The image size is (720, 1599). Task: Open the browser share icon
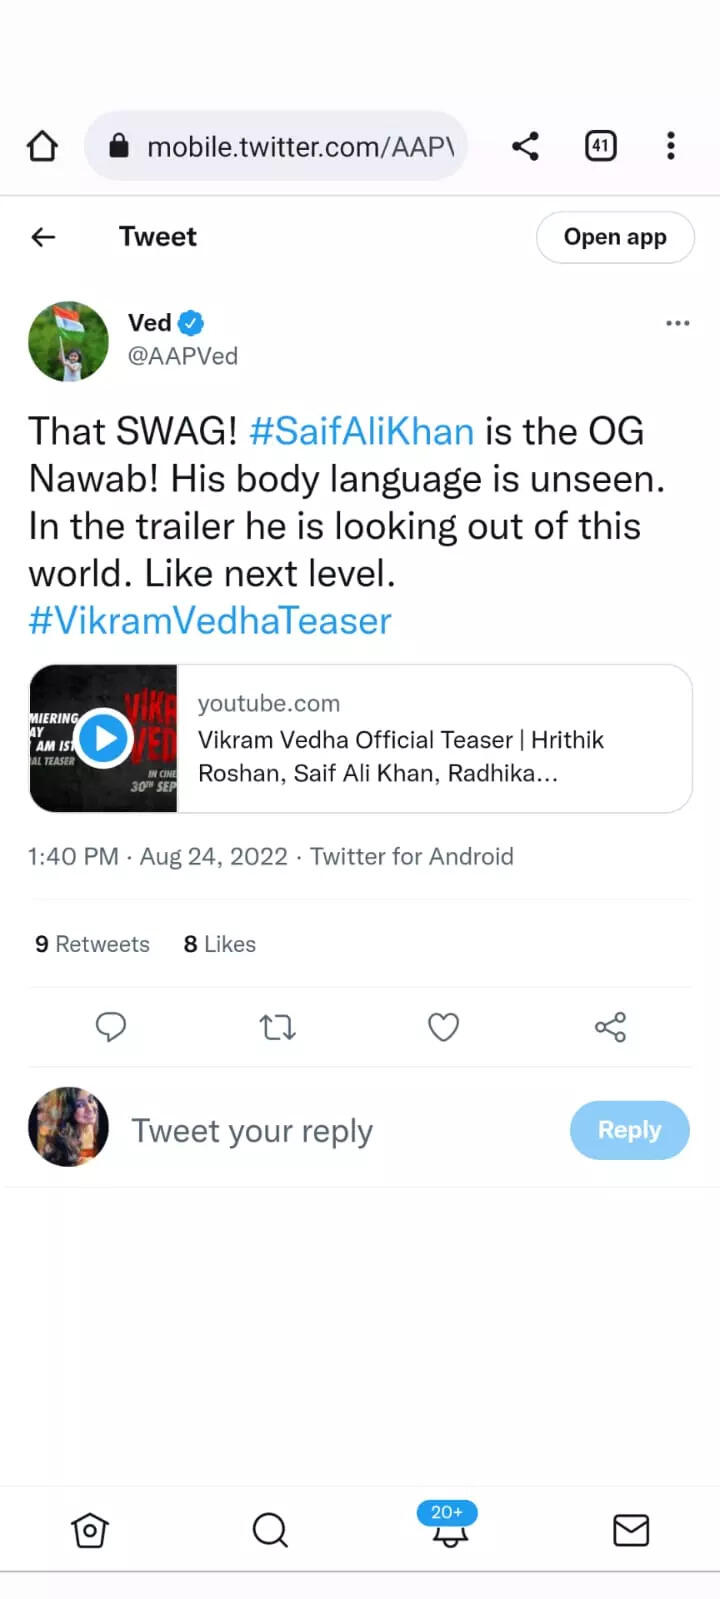pyautogui.click(x=525, y=146)
